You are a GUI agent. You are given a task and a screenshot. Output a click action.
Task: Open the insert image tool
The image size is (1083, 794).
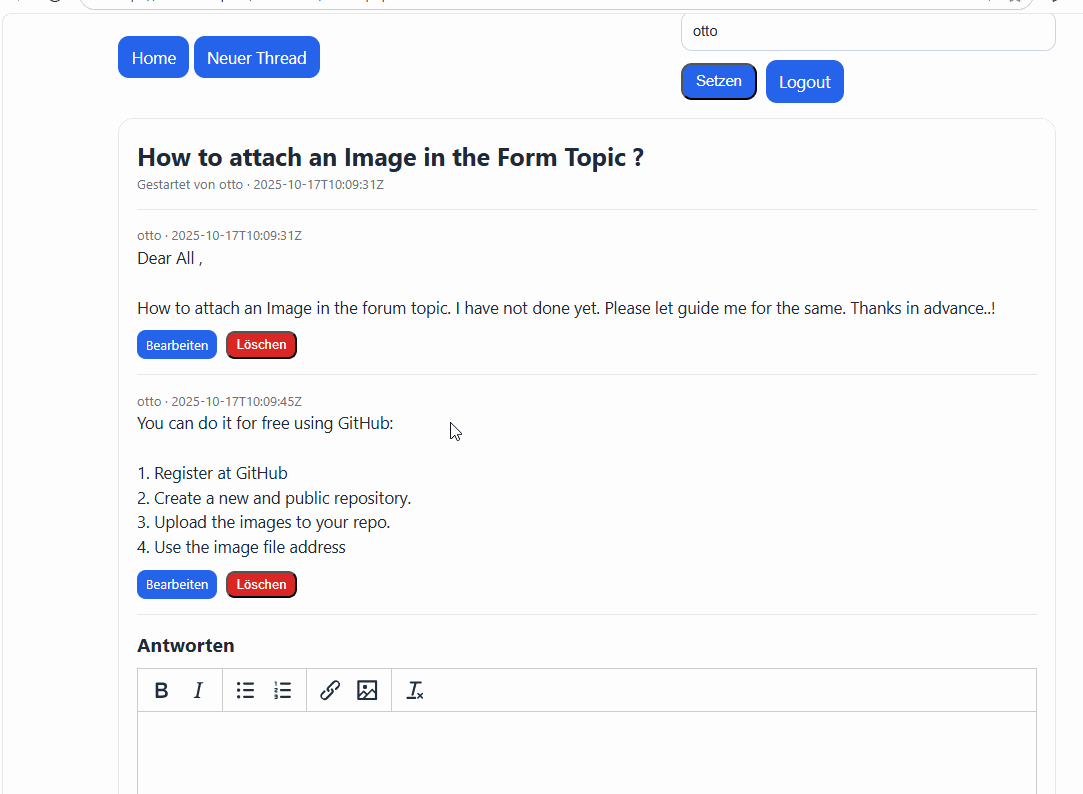coord(367,690)
